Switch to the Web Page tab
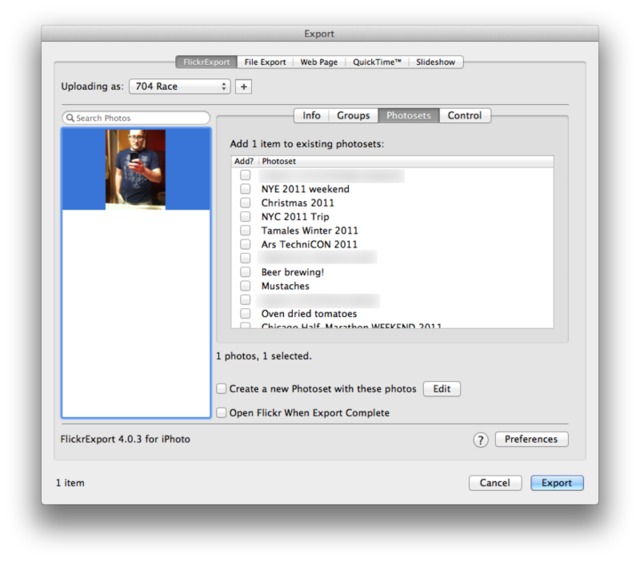The height and width of the screenshot is (562, 640). coord(319,62)
